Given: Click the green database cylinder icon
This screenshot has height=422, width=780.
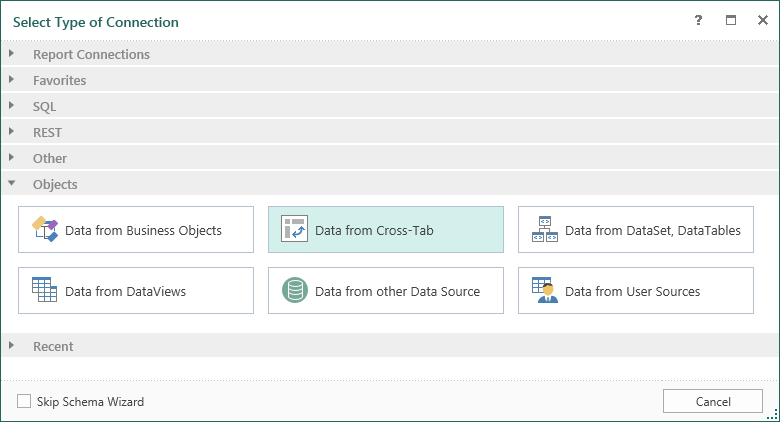Looking at the screenshot, I should click(x=294, y=291).
